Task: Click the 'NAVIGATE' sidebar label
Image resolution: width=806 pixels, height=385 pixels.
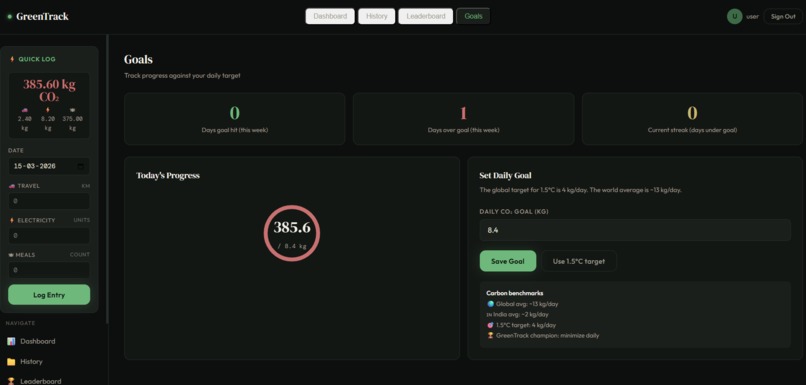Action: point(21,323)
